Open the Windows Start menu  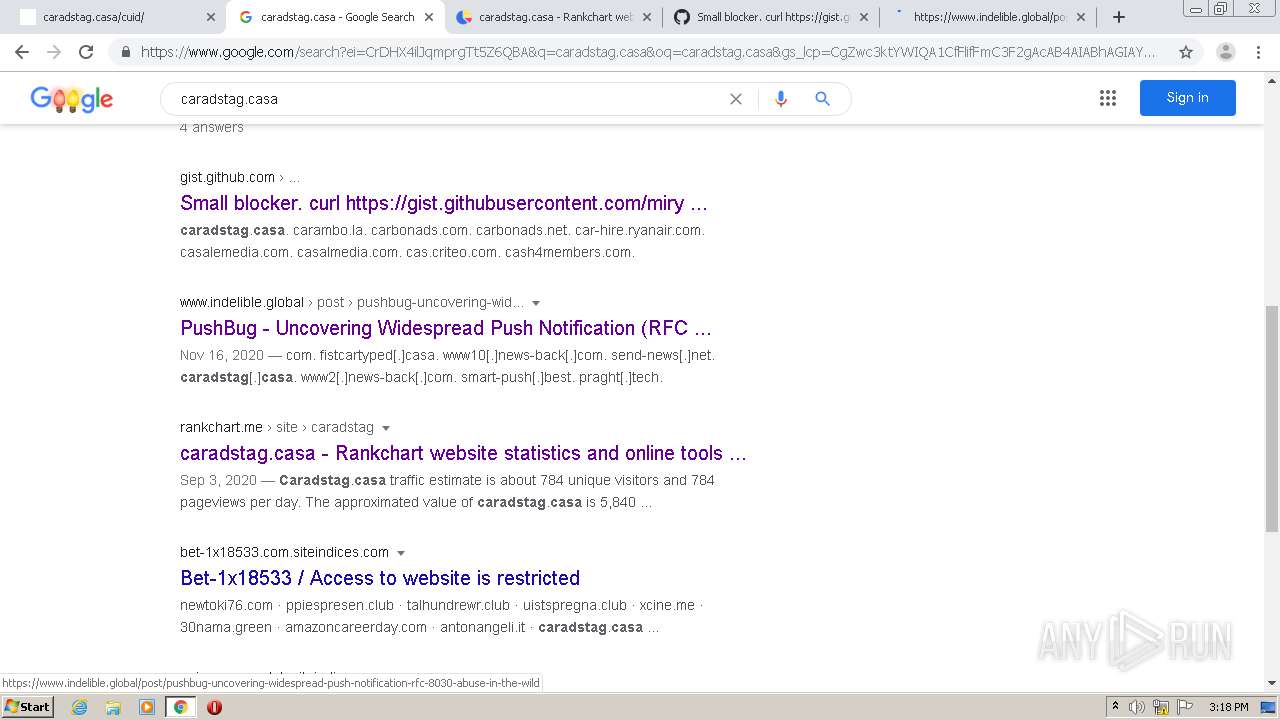[28, 707]
